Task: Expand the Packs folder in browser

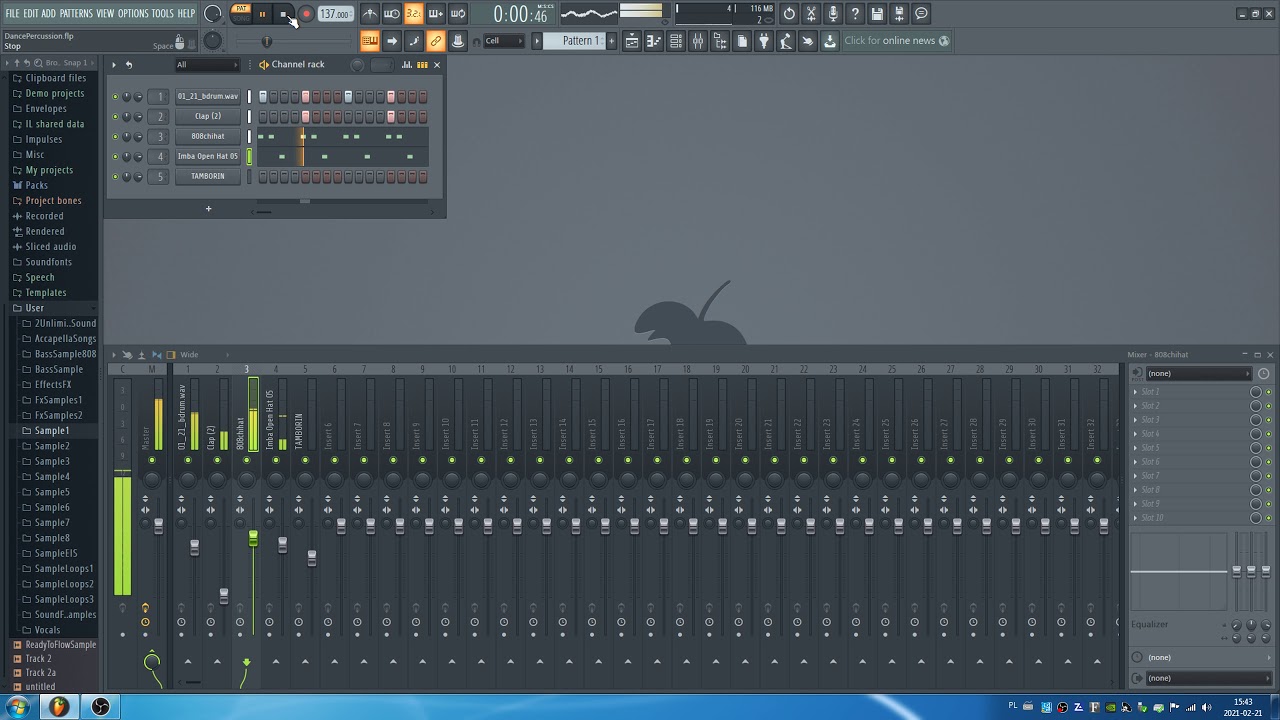Action: point(36,185)
